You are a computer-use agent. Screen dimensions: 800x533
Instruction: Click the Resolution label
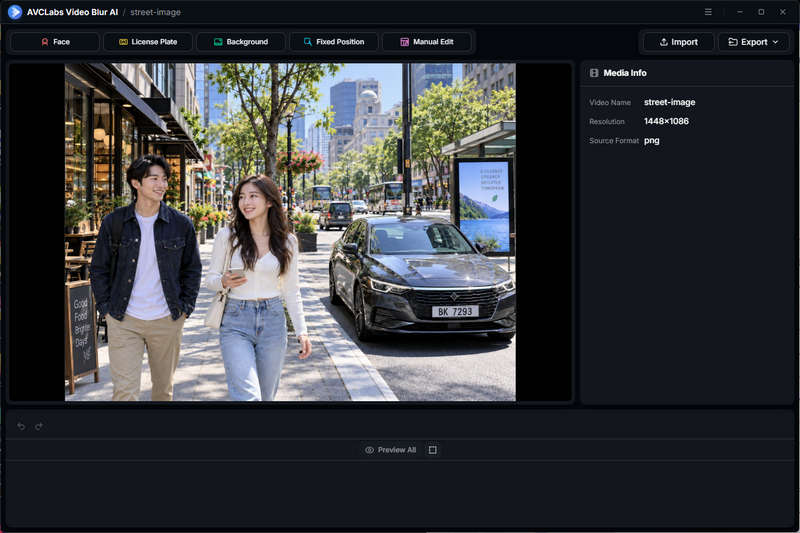pos(607,121)
